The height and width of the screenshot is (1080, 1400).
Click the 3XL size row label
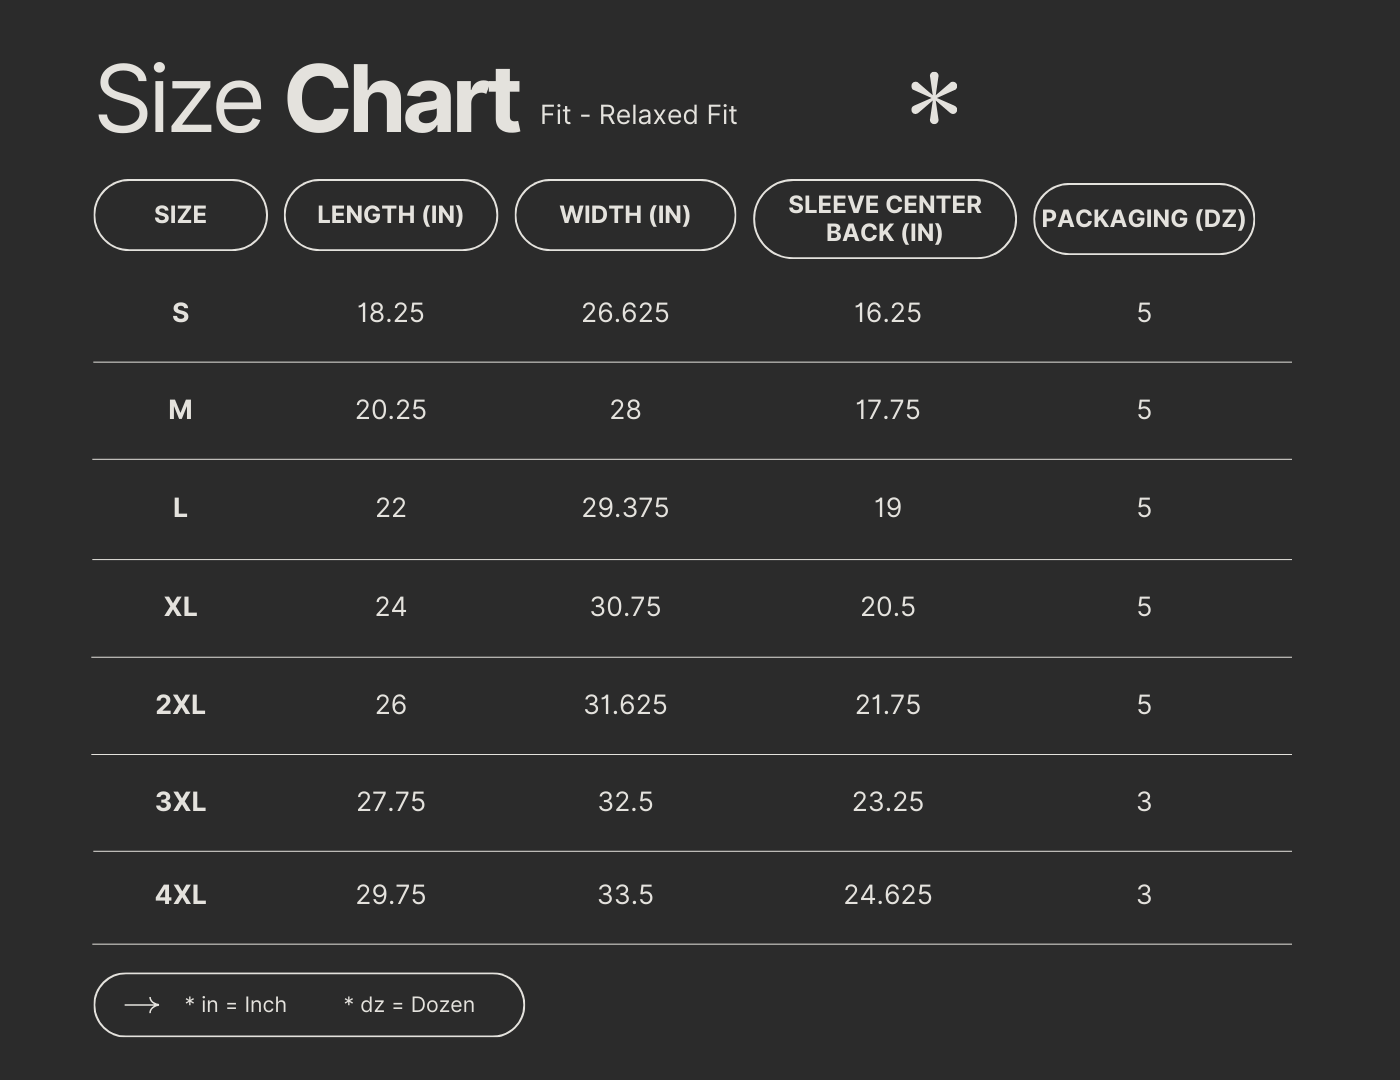[x=180, y=802]
